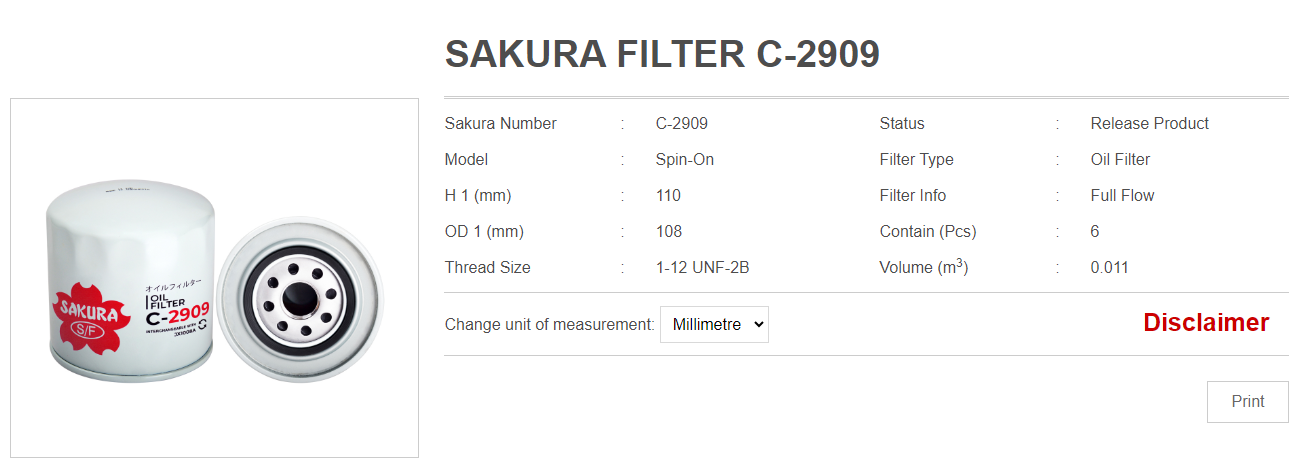The width and height of the screenshot is (1293, 464).
Task: Open the Millimetre unit of measurement dropdown
Action: point(714,324)
